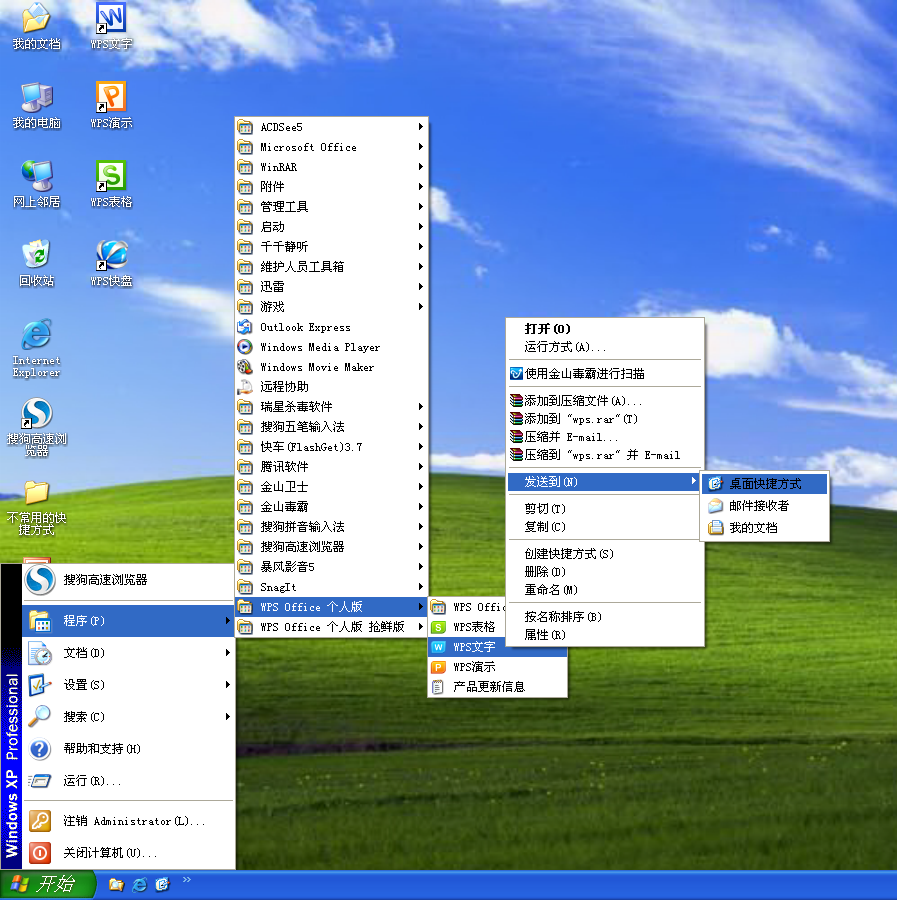Expand the 附件 Accessories folder
This screenshot has width=897, height=900.
331,187
